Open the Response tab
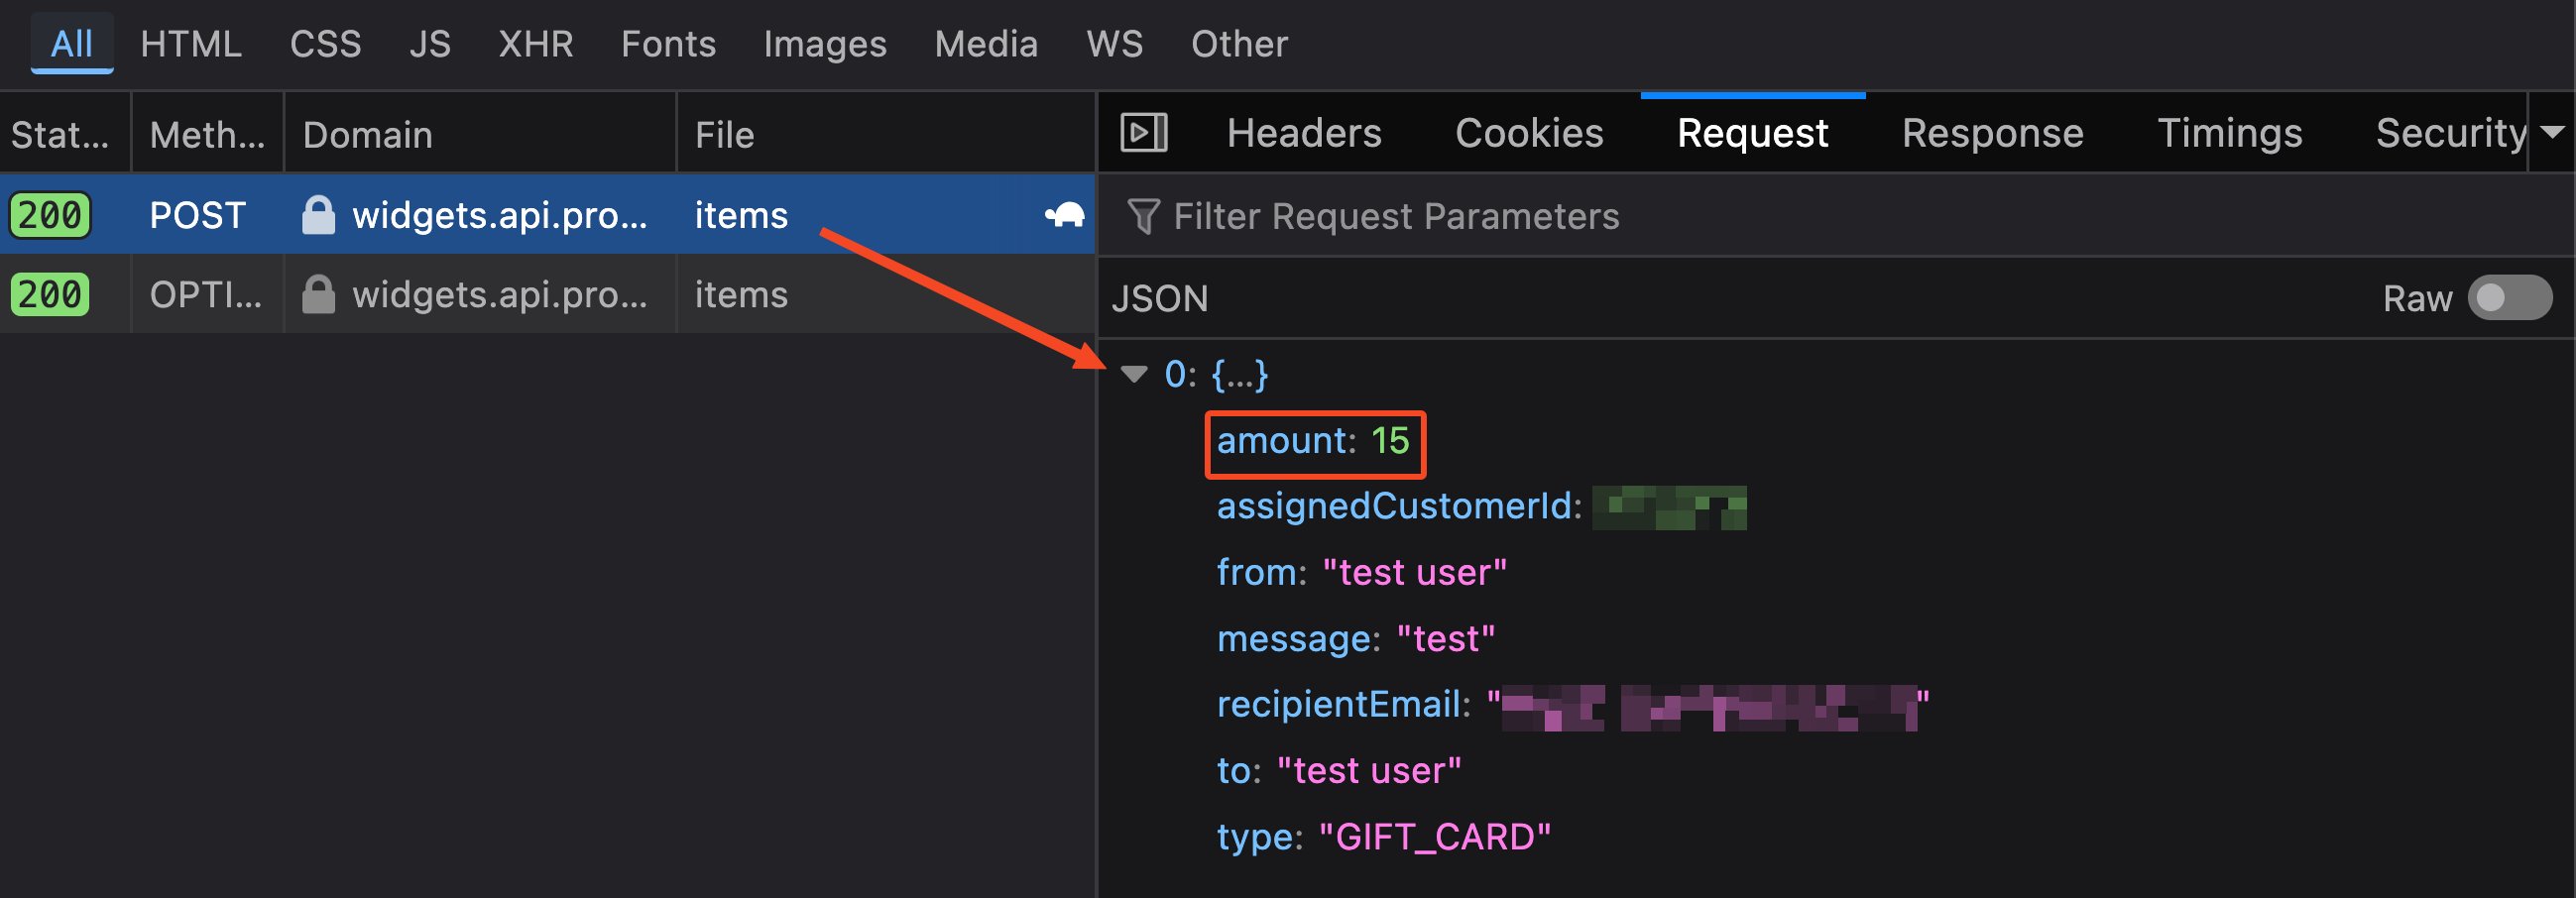 point(1991,133)
